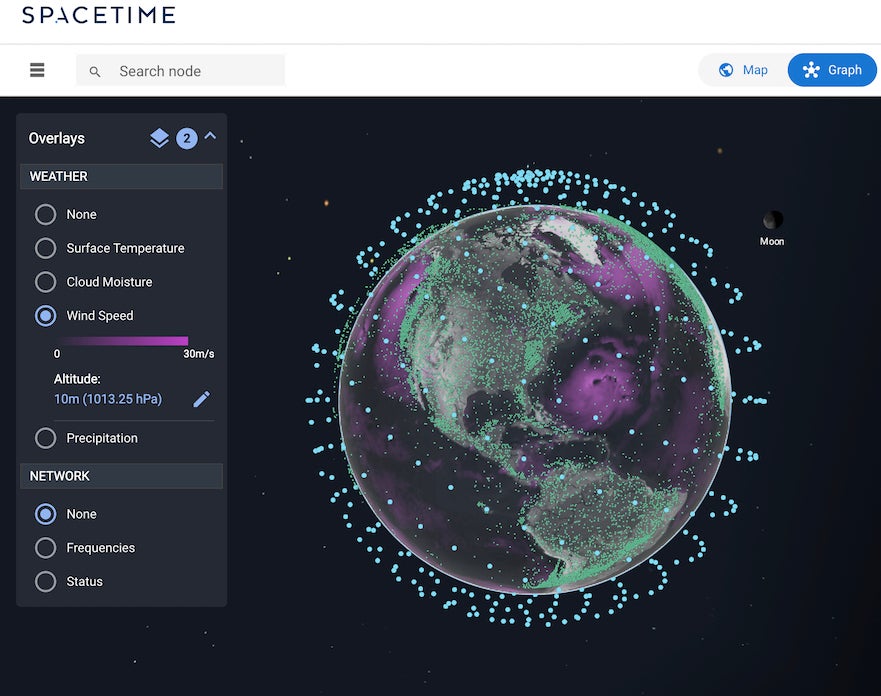This screenshot has width=881, height=696.
Task: Click the search magnifier icon
Action: click(95, 72)
